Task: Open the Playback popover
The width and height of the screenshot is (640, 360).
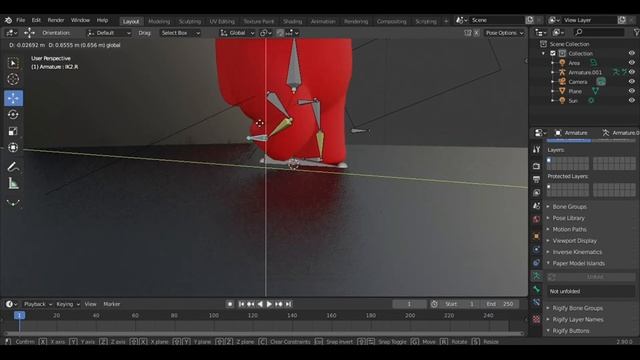Action: coord(38,304)
